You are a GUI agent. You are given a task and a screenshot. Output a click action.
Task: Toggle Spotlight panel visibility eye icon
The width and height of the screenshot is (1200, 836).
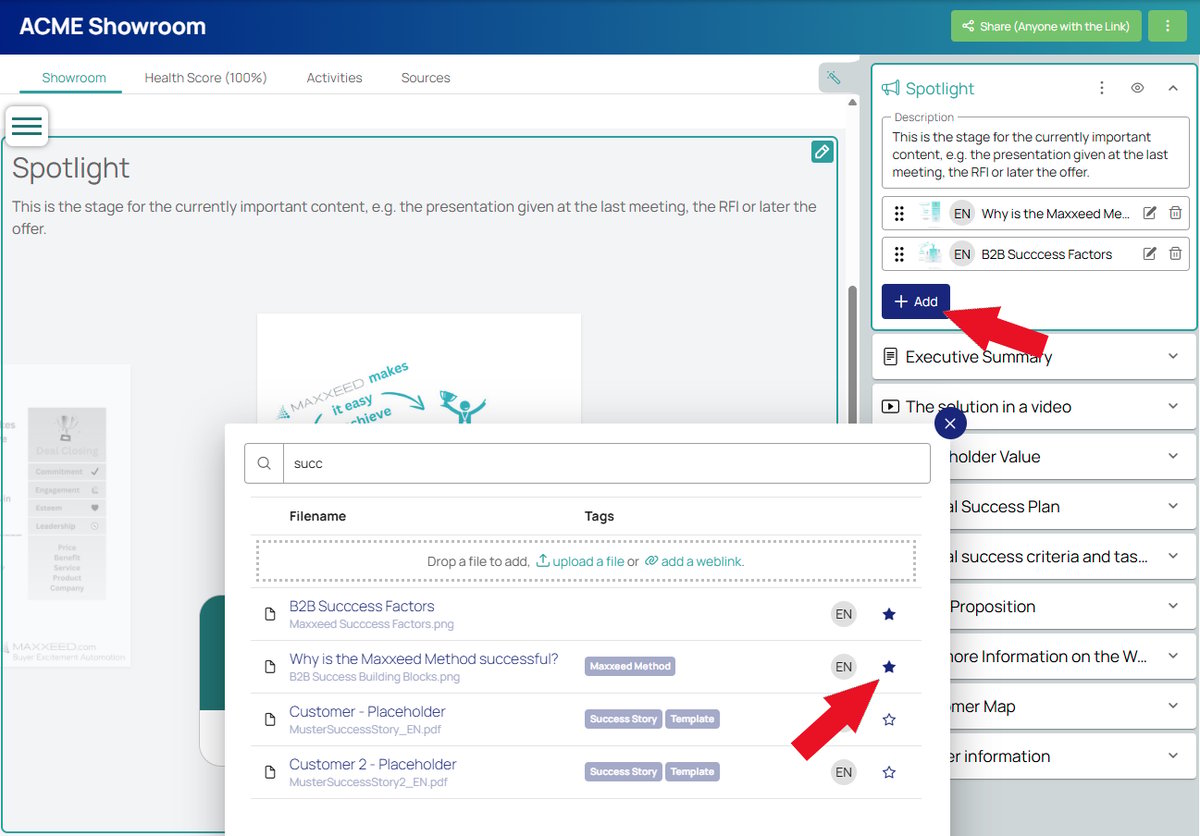(x=1137, y=88)
